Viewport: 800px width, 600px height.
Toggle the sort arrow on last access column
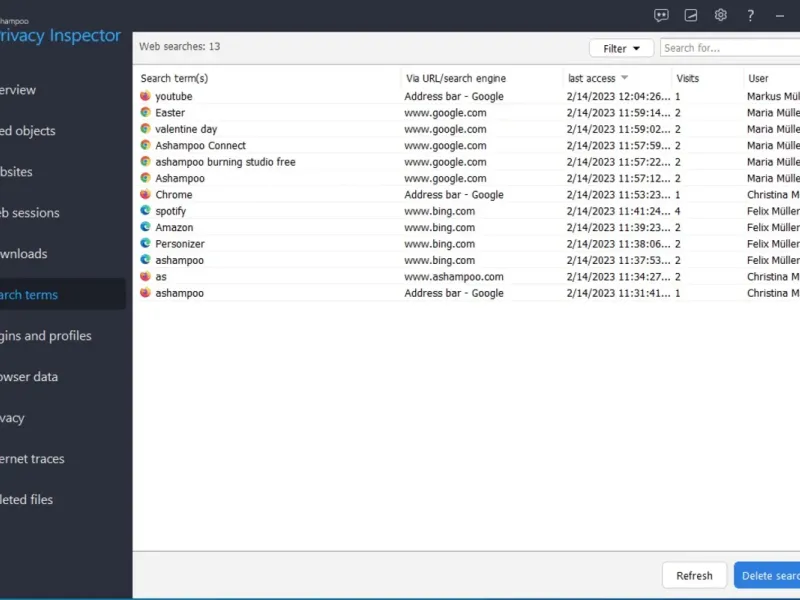[624, 78]
